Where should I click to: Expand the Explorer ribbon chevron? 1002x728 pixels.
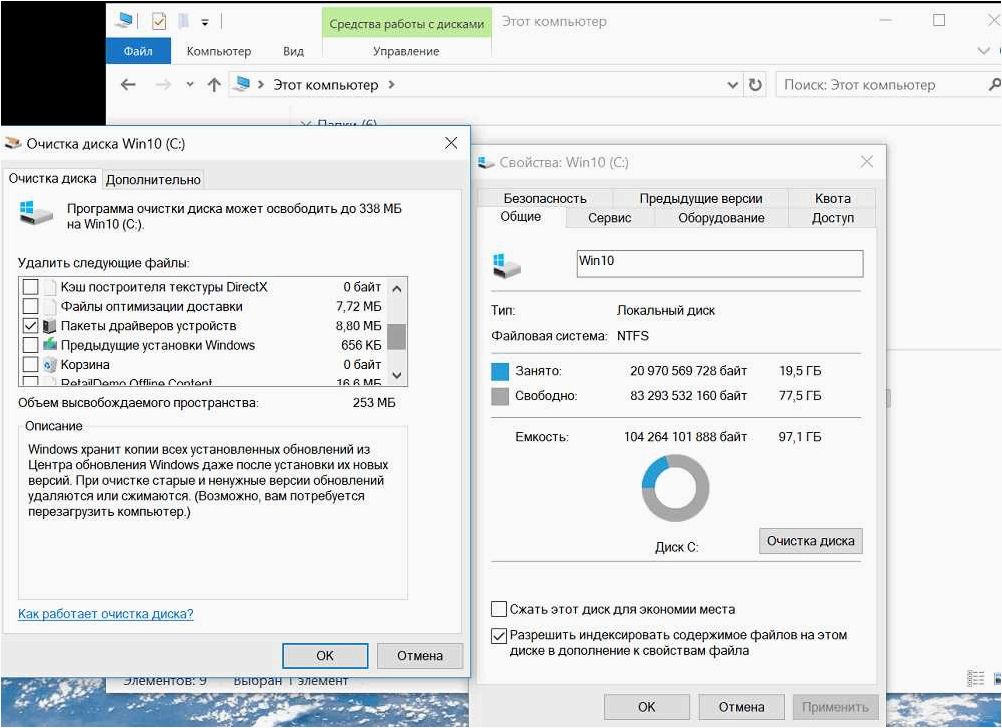point(983,50)
